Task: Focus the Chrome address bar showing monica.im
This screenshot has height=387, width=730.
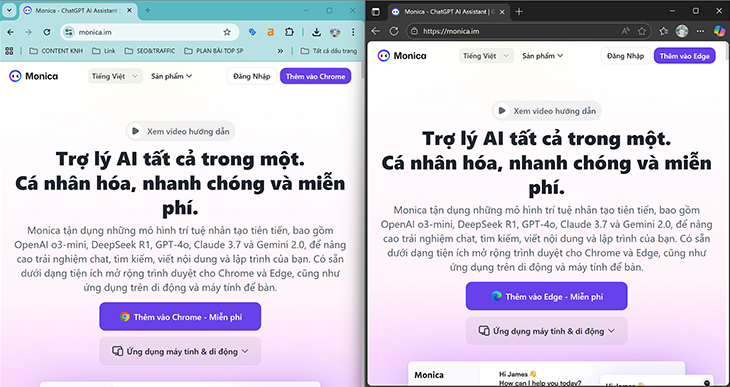Action: pyautogui.click(x=149, y=32)
